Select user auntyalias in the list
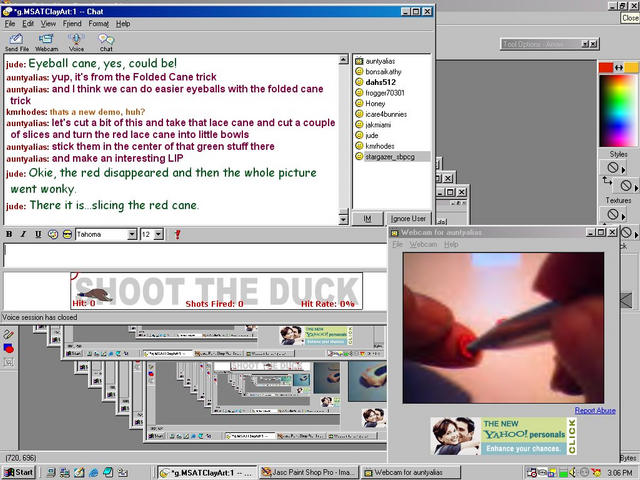 point(380,61)
